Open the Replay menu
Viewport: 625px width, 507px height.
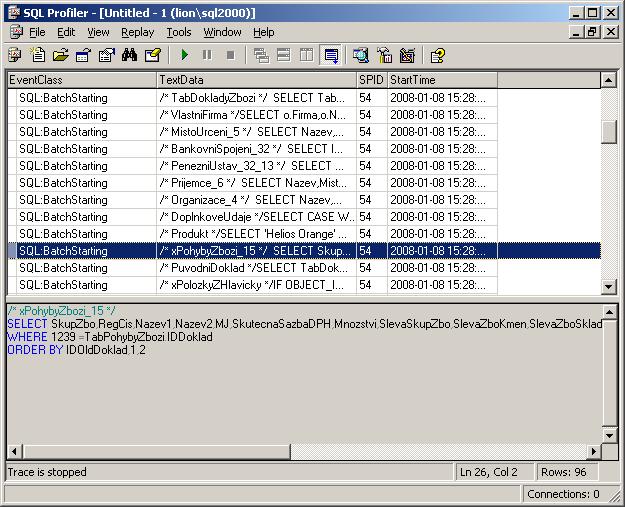click(137, 32)
